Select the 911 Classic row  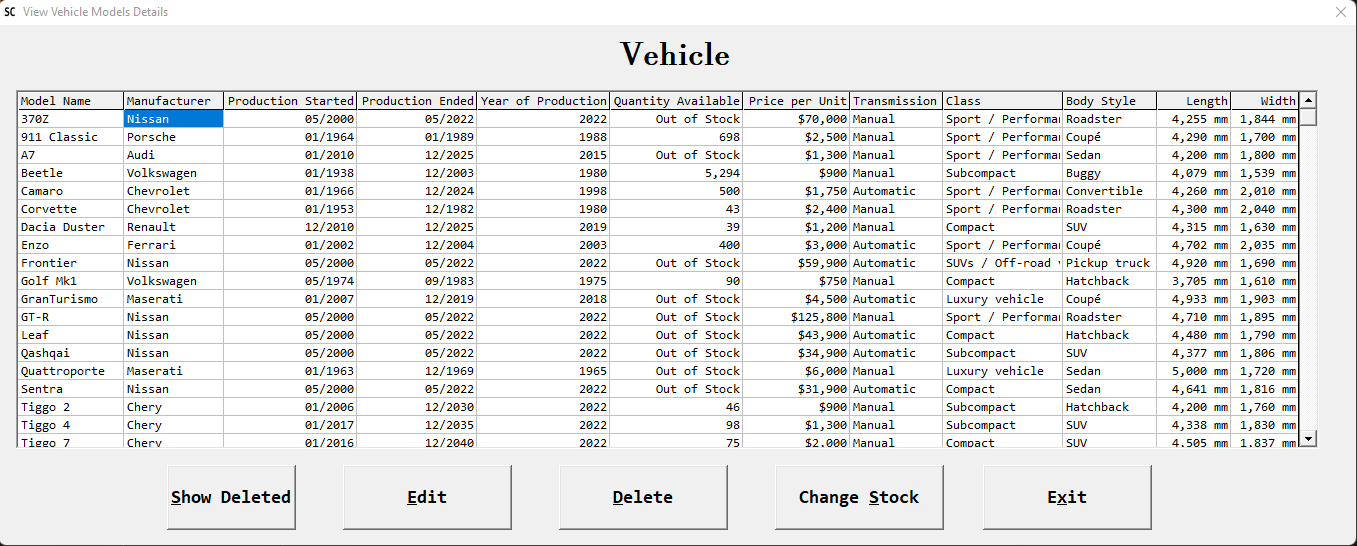click(658, 137)
